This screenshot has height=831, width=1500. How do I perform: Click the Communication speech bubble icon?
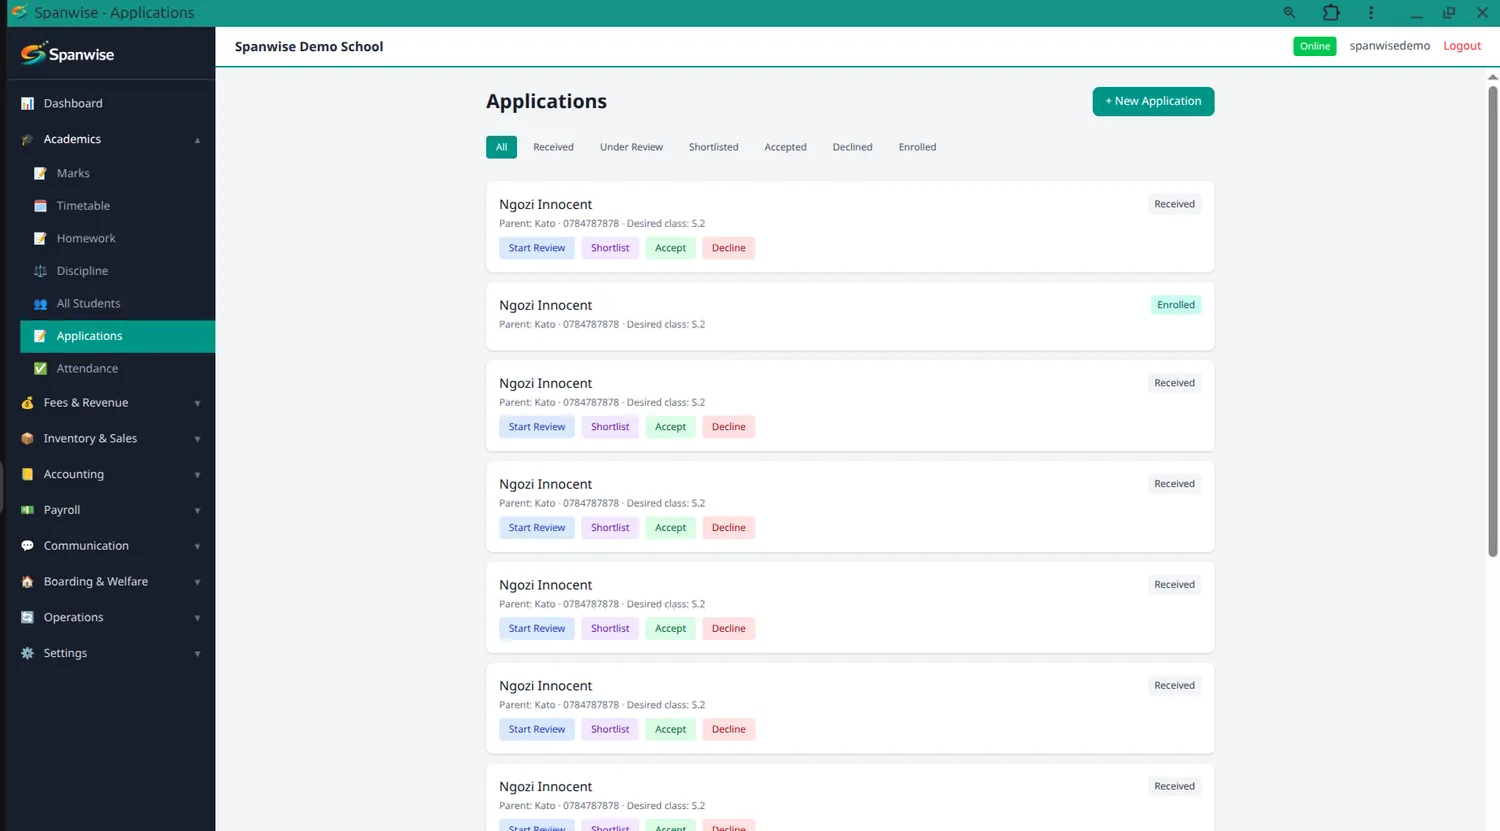[x=27, y=546]
